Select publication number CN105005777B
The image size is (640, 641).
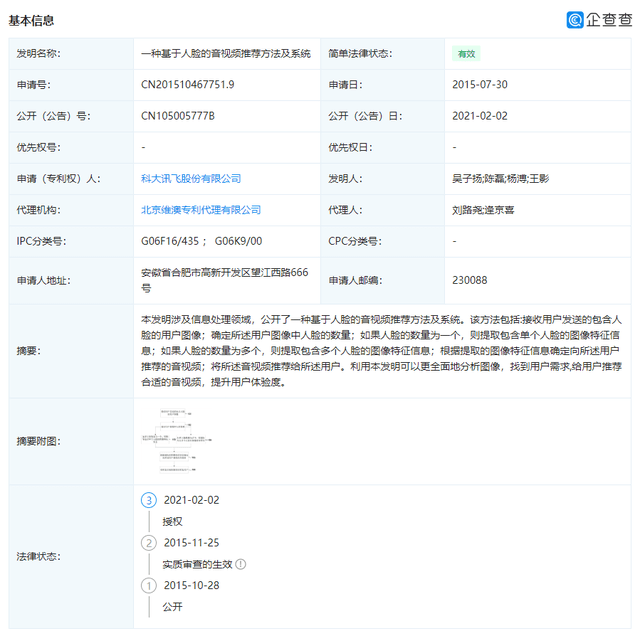coord(178,116)
